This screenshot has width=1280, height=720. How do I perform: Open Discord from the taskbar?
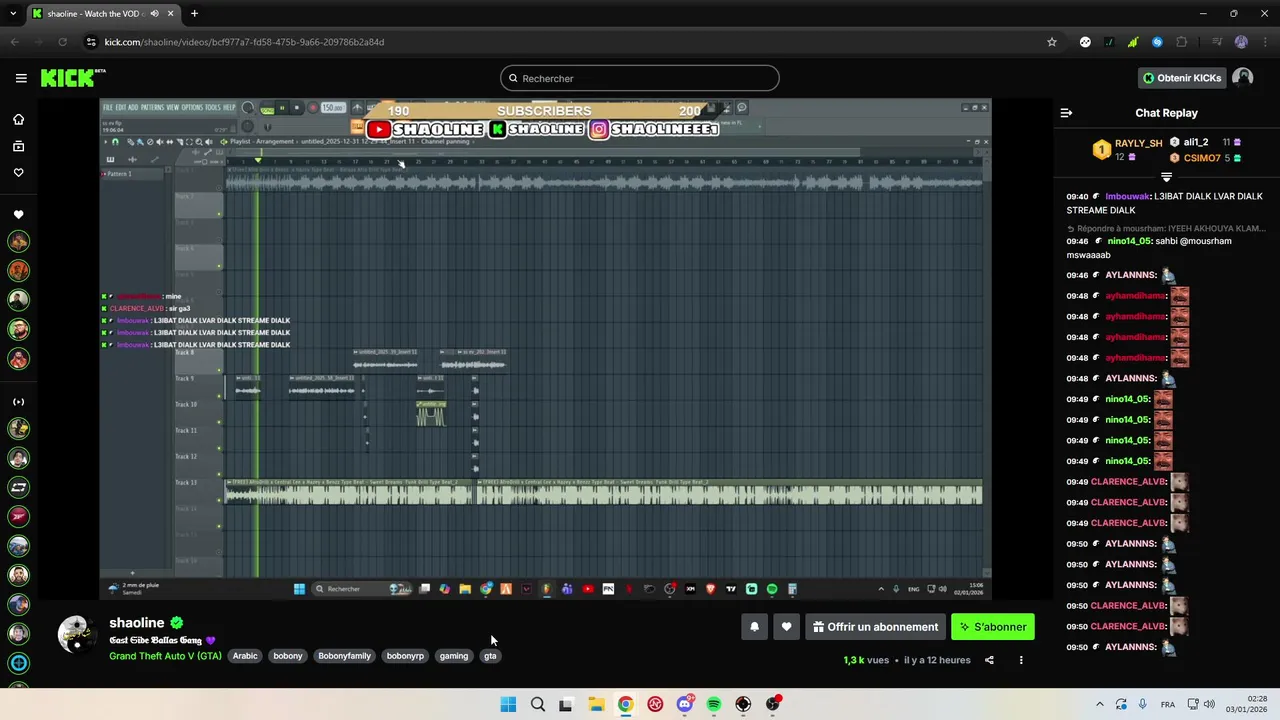click(x=685, y=704)
